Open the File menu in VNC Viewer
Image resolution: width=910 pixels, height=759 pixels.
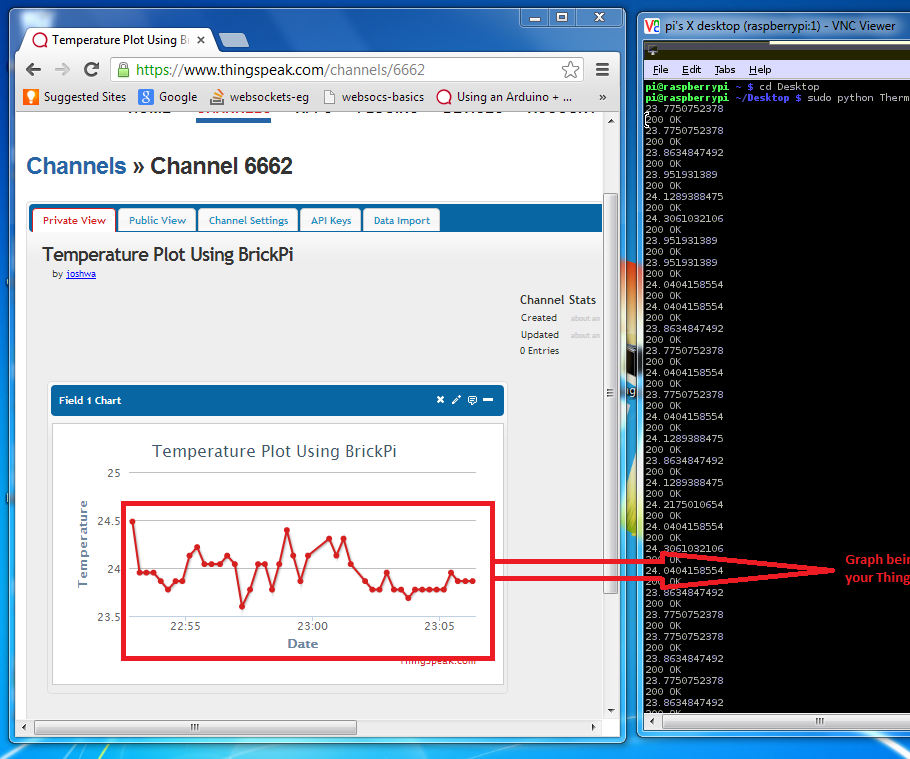click(x=659, y=69)
